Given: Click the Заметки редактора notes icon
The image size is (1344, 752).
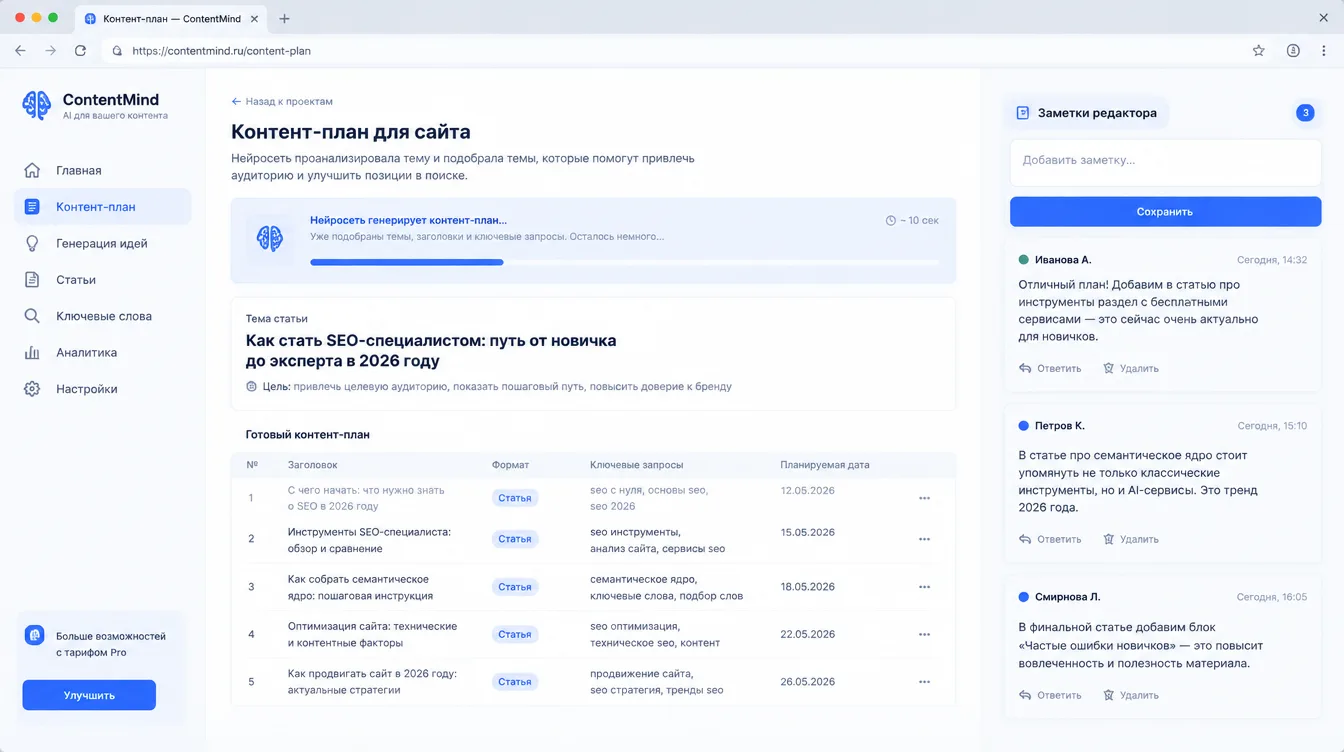Looking at the screenshot, I should click(1023, 113).
